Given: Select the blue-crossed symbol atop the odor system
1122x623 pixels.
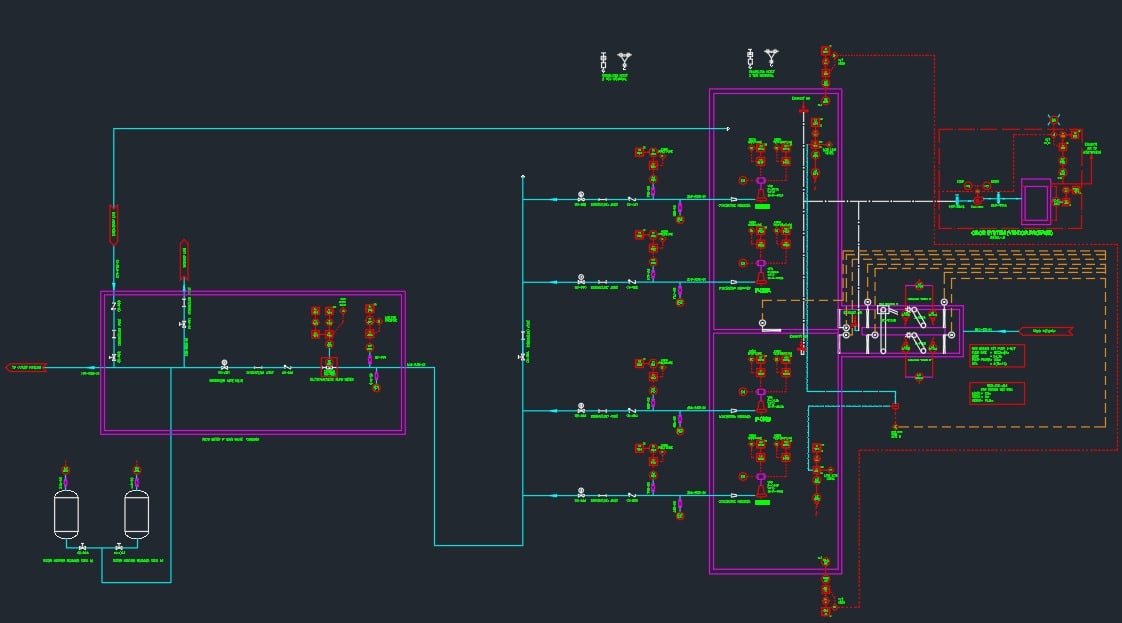Looking at the screenshot, I should point(1053,119).
